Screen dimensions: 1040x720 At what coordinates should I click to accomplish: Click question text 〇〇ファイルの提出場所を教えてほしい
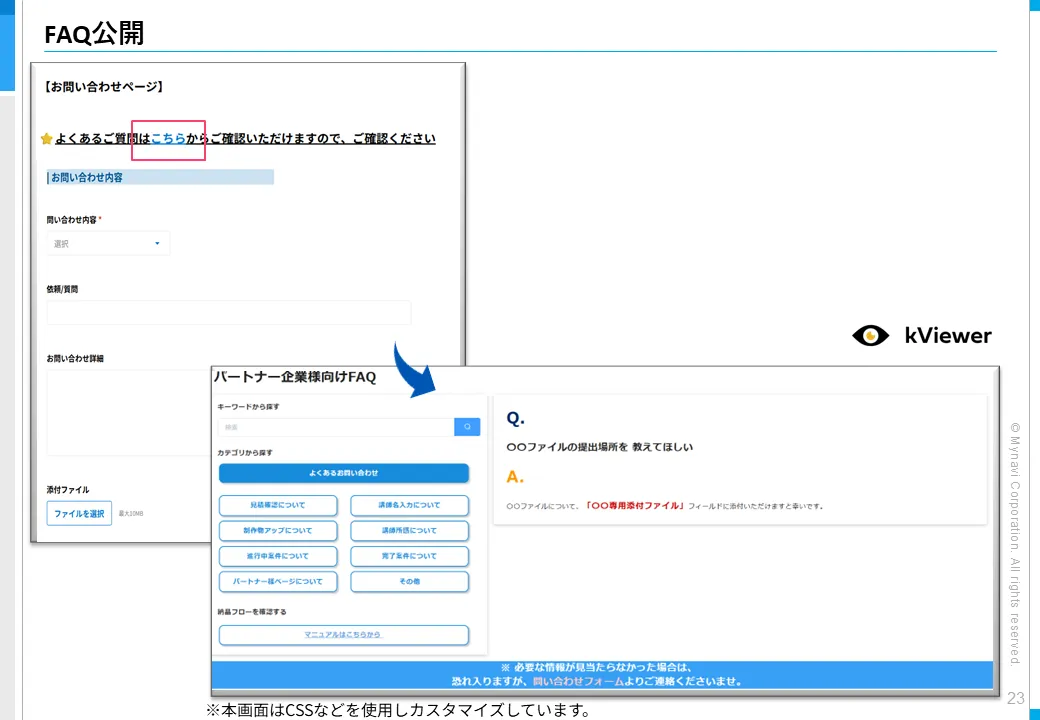tap(600, 447)
